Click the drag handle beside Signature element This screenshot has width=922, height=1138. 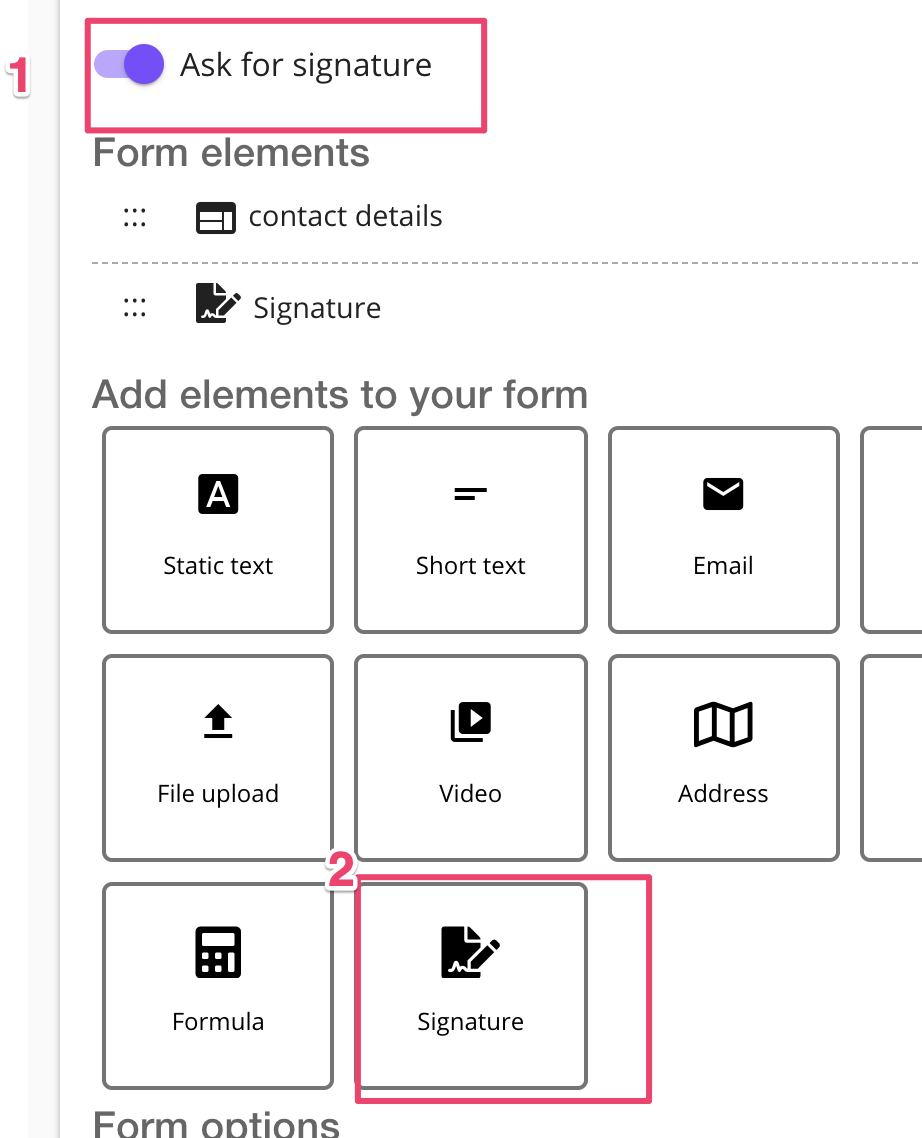[x=135, y=307]
